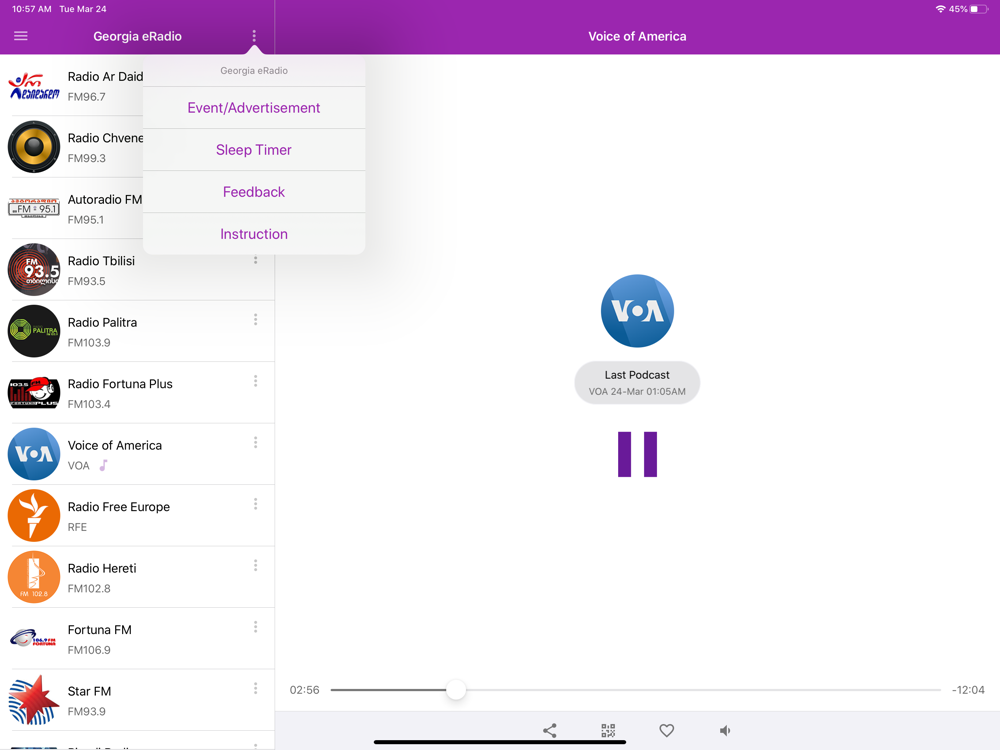This screenshot has height=750, width=1000.
Task: Tap the Last Podcast button
Action: coord(637,383)
